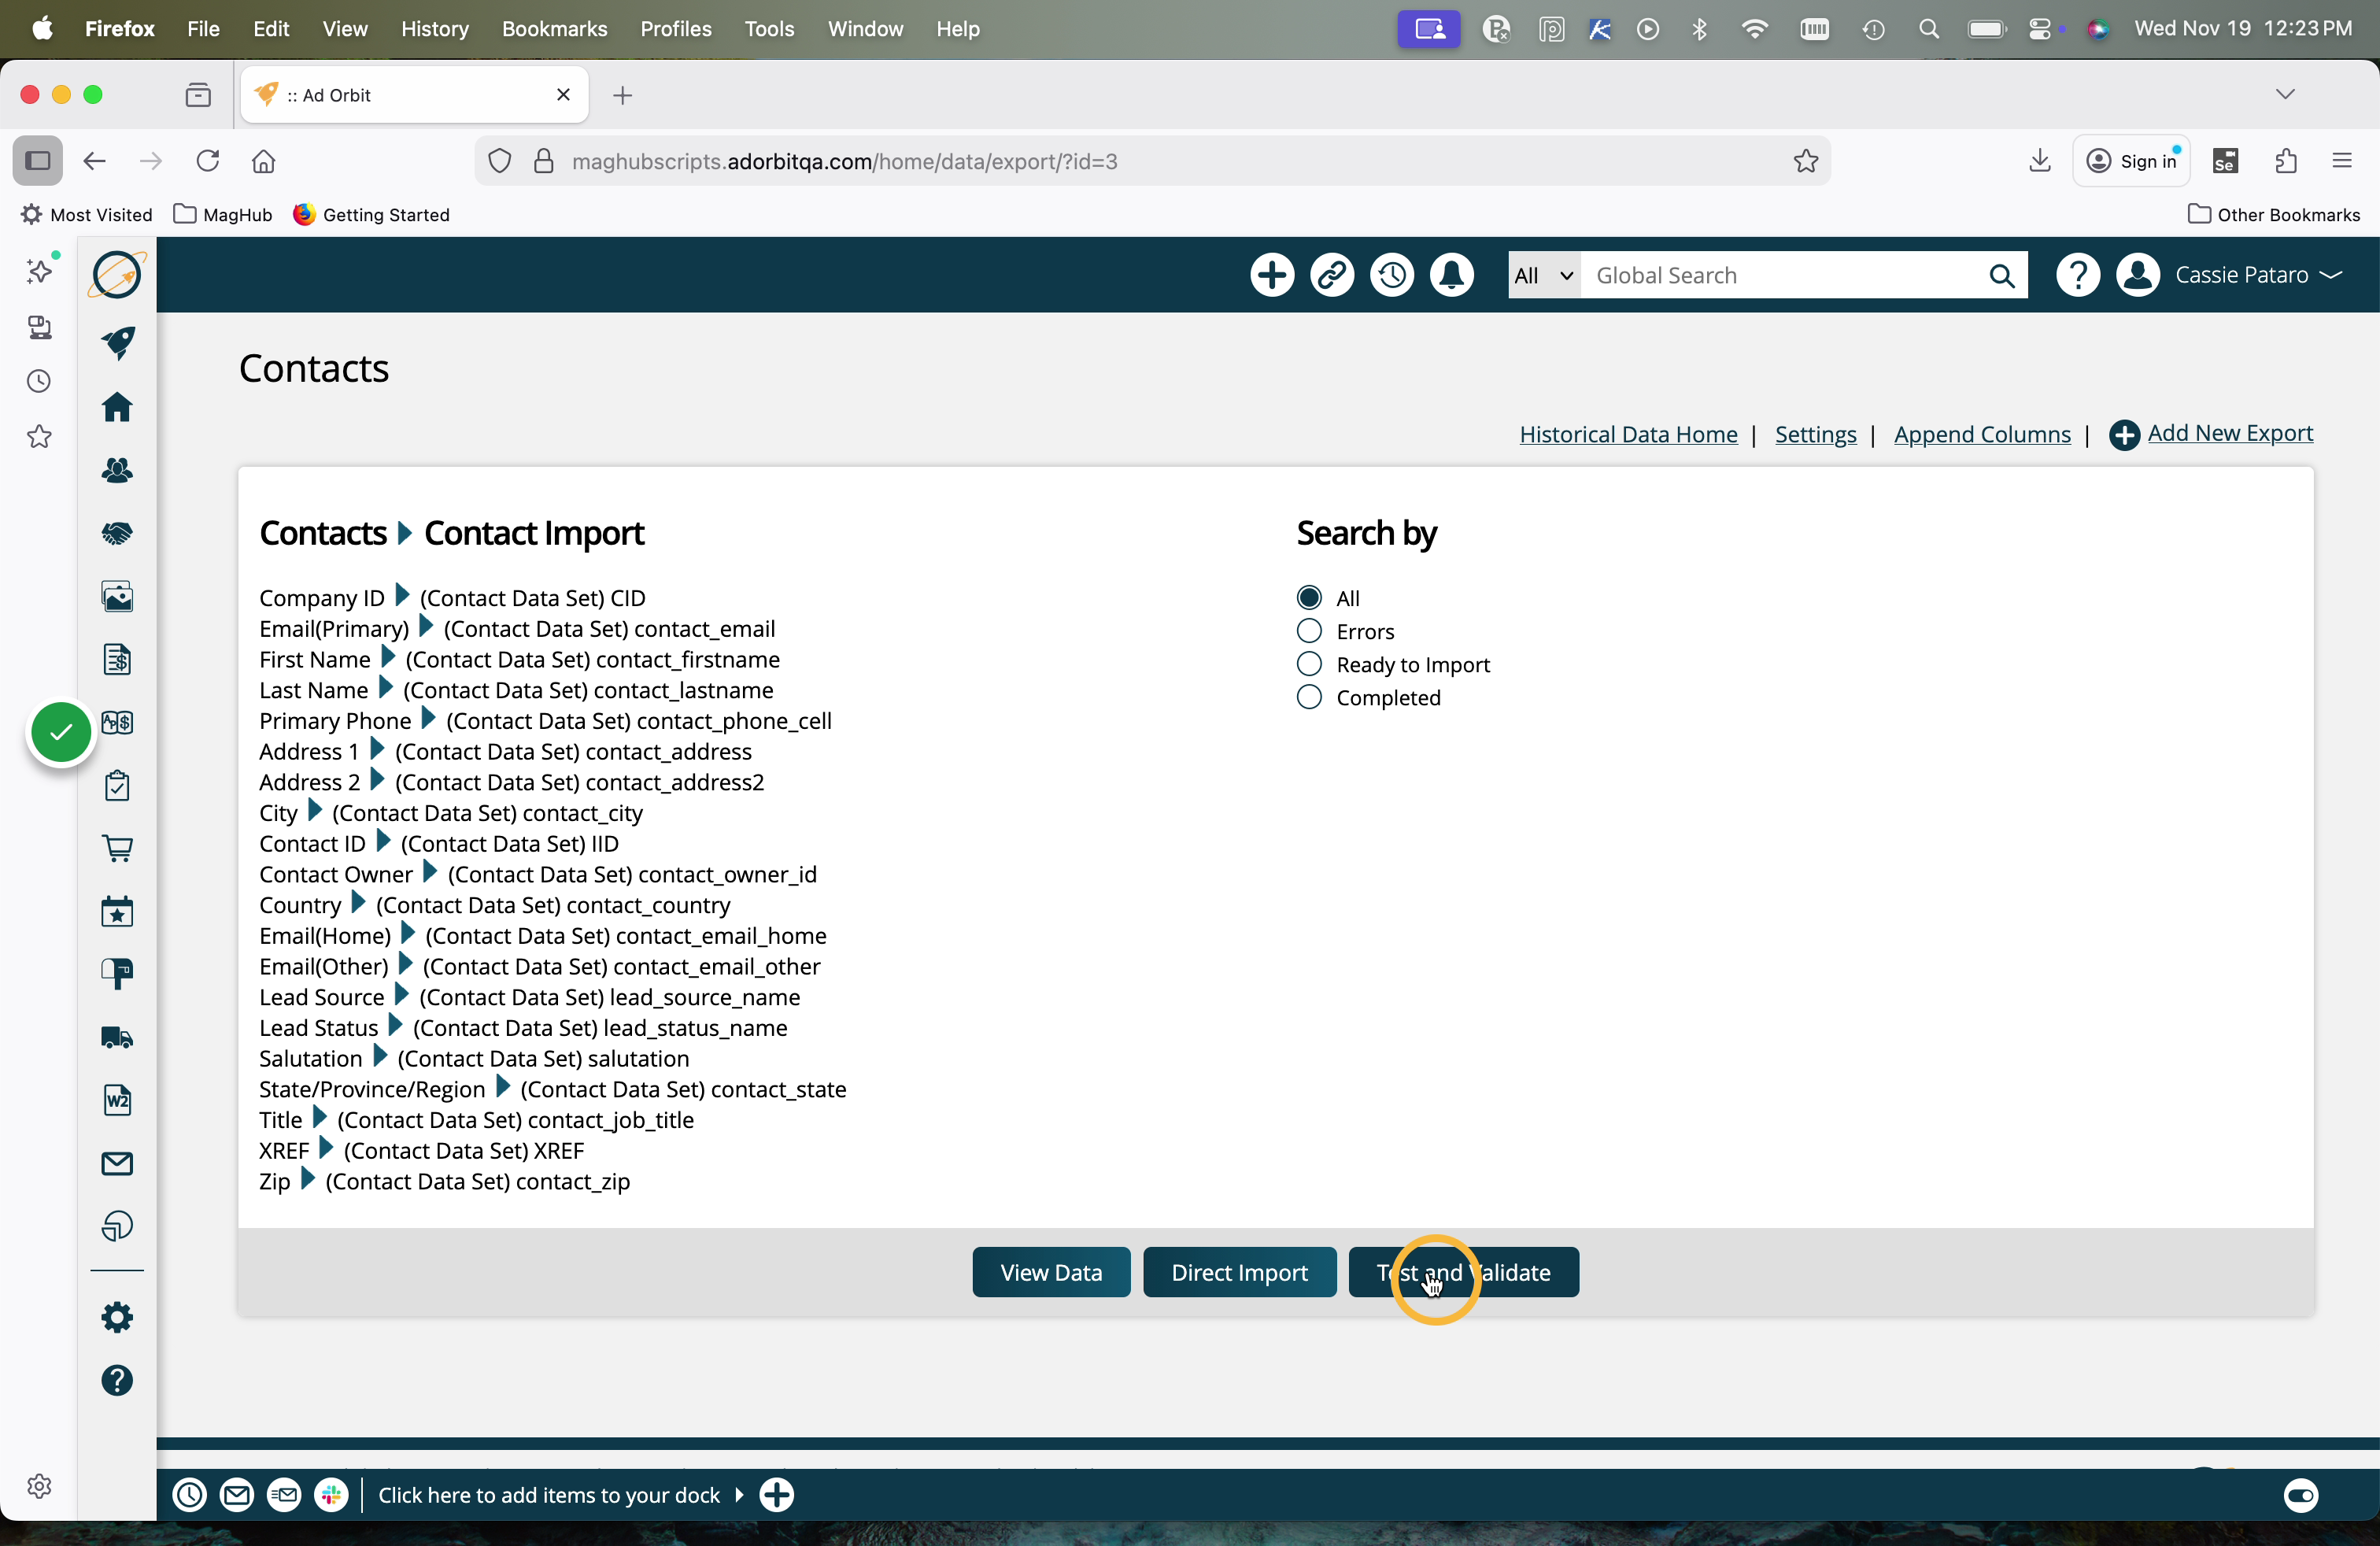Image resolution: width=2380 pixels, height=1546 pixels.
Task: Click the delivery truck sidebar icon
Action: coord(117,1037)
